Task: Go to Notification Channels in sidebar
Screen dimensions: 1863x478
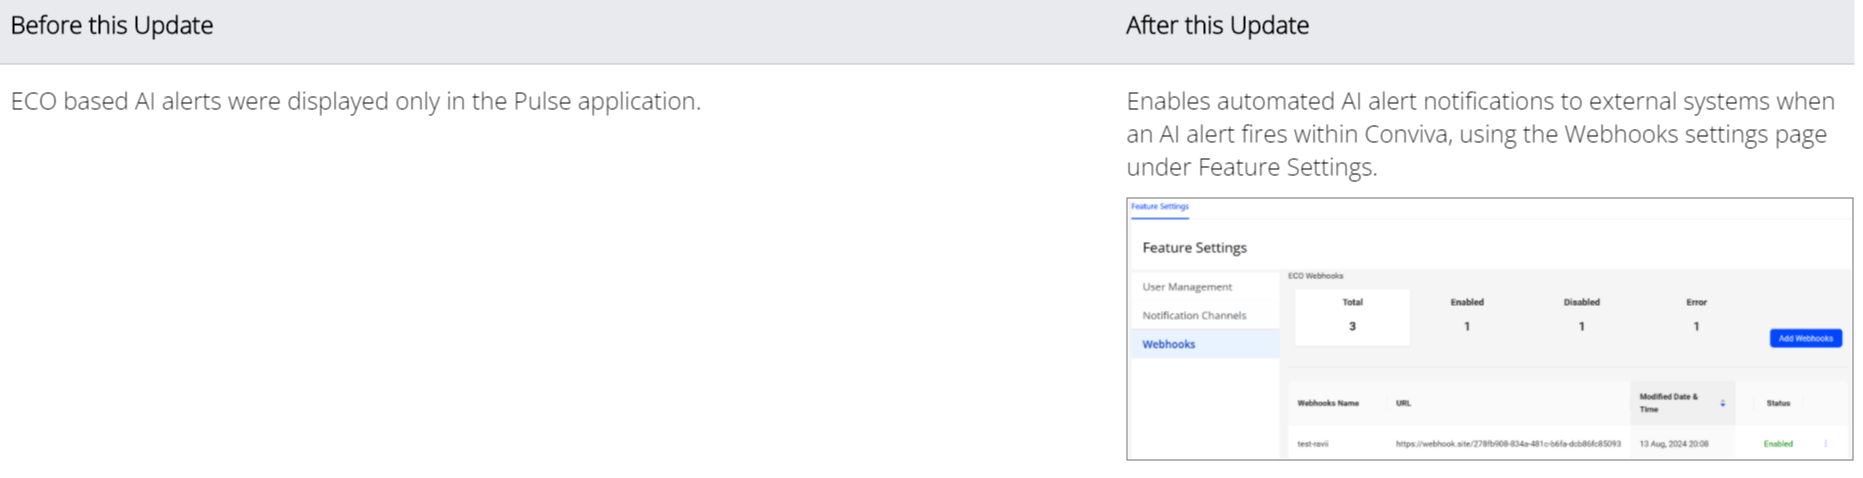Action: 1194,315
